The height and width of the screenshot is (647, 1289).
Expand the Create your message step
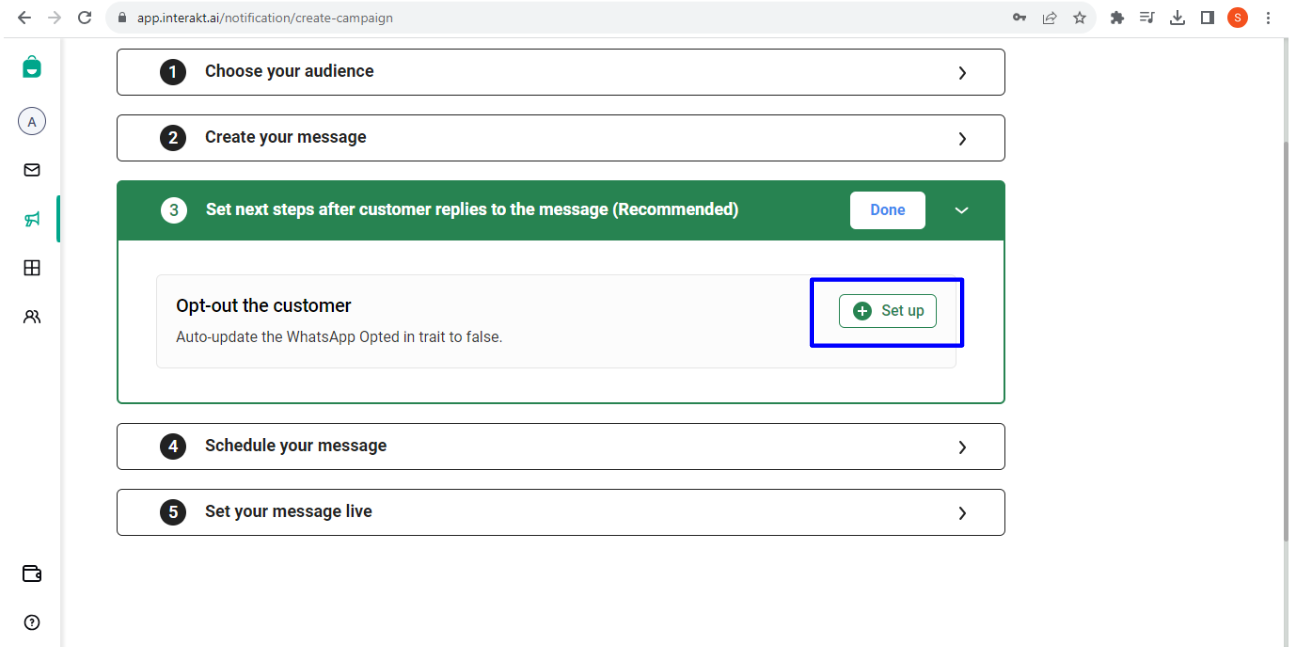[x=561, y=138]
